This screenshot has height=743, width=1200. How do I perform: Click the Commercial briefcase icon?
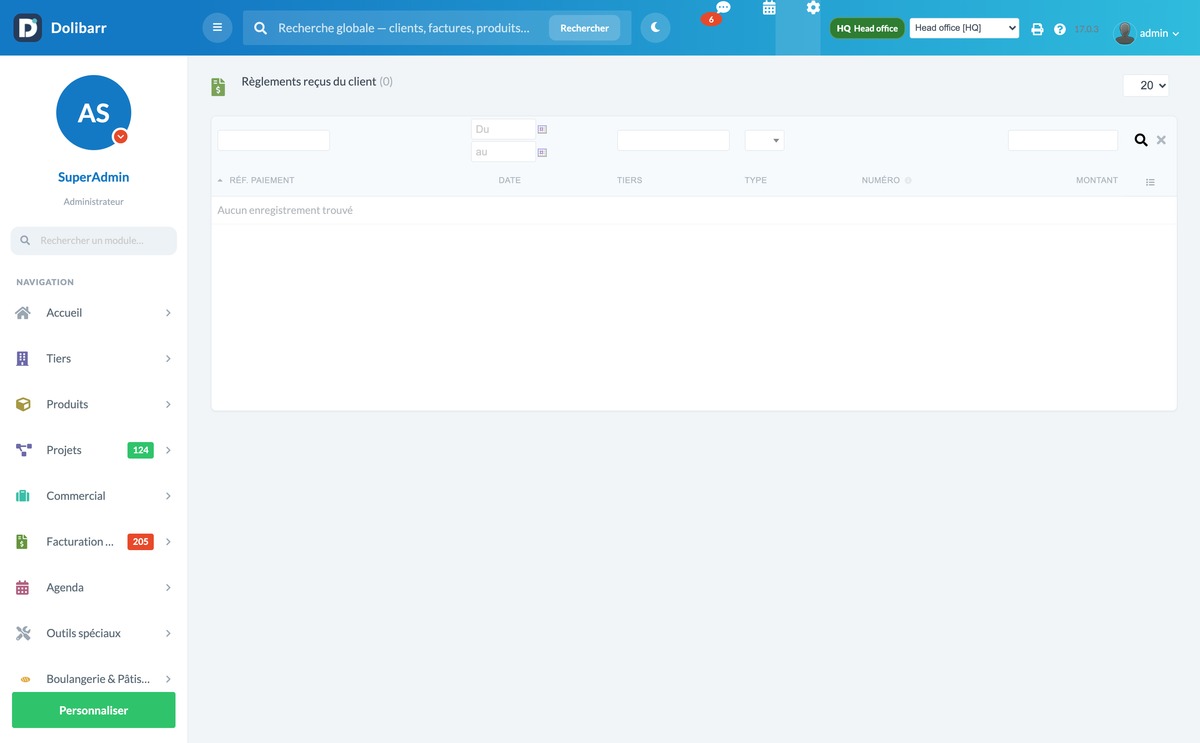23,496
